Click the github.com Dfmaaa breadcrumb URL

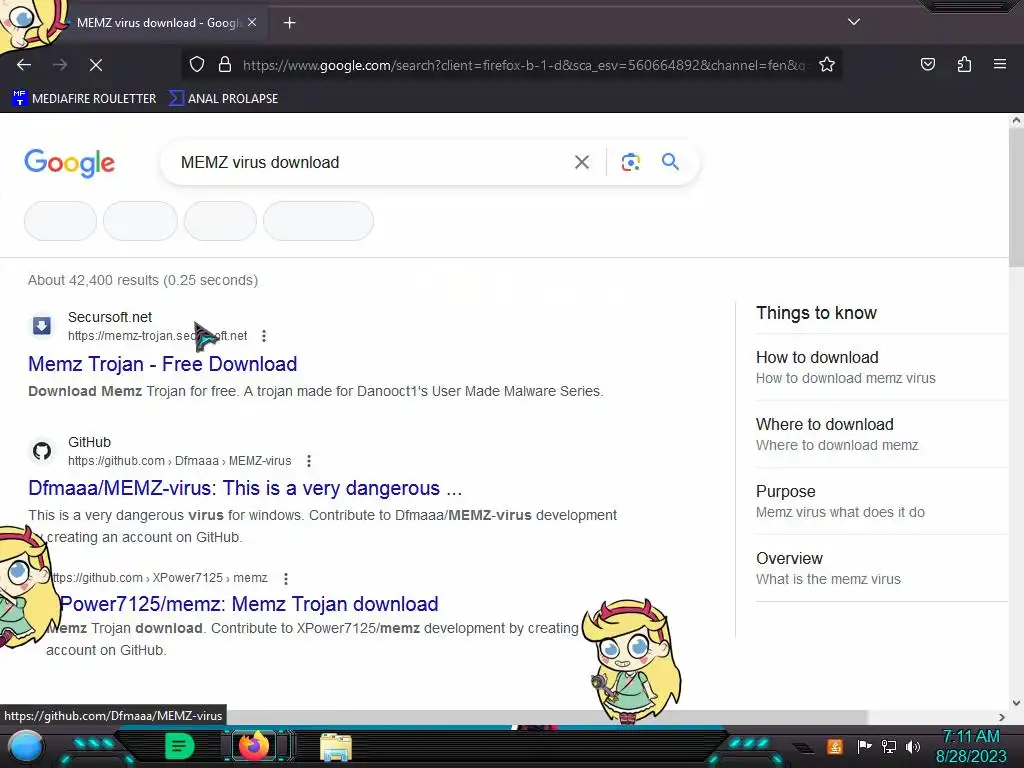(180, 461)
